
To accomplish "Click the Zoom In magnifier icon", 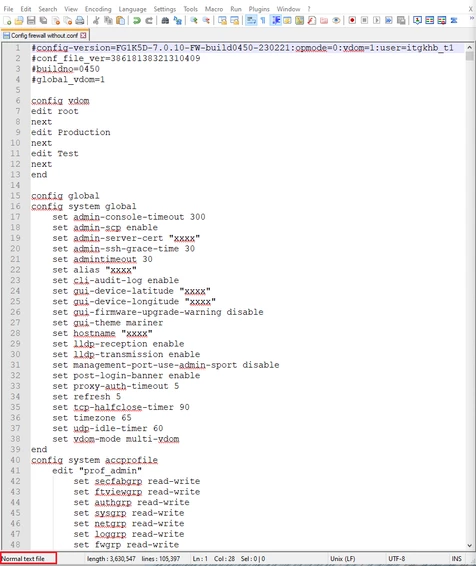I will (194, 21).
